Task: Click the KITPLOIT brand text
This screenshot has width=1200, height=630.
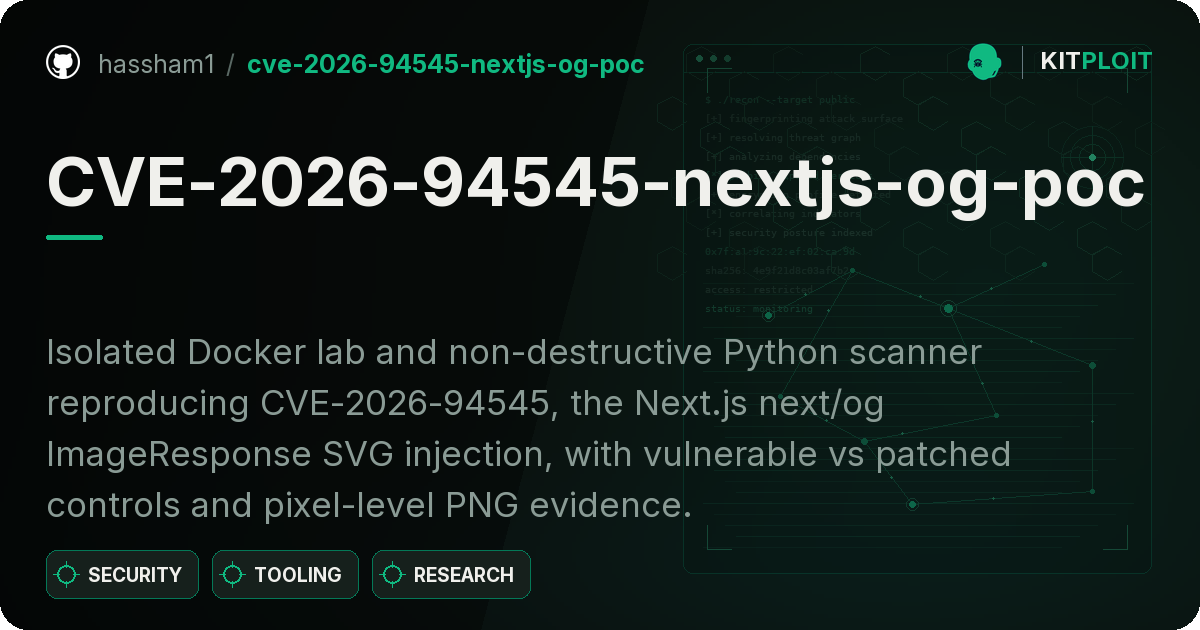Action: click(1096, 62)
